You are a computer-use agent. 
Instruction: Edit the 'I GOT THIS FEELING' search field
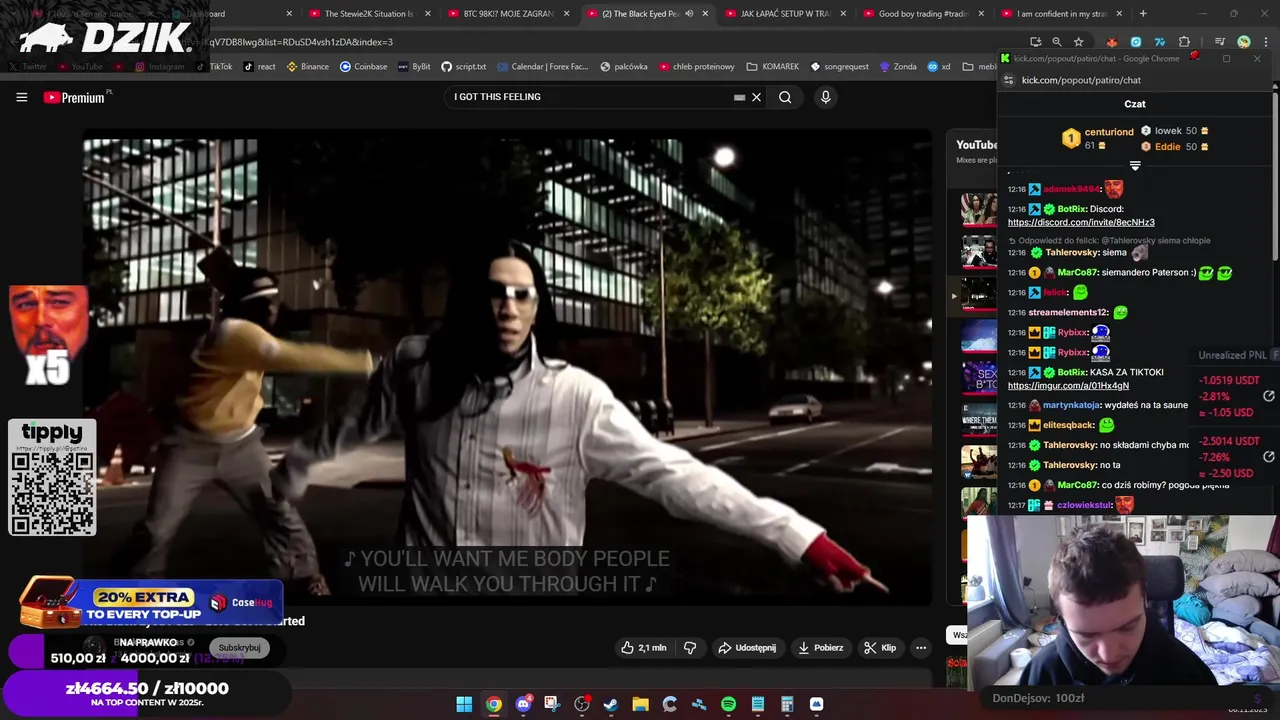coord(590,97)
